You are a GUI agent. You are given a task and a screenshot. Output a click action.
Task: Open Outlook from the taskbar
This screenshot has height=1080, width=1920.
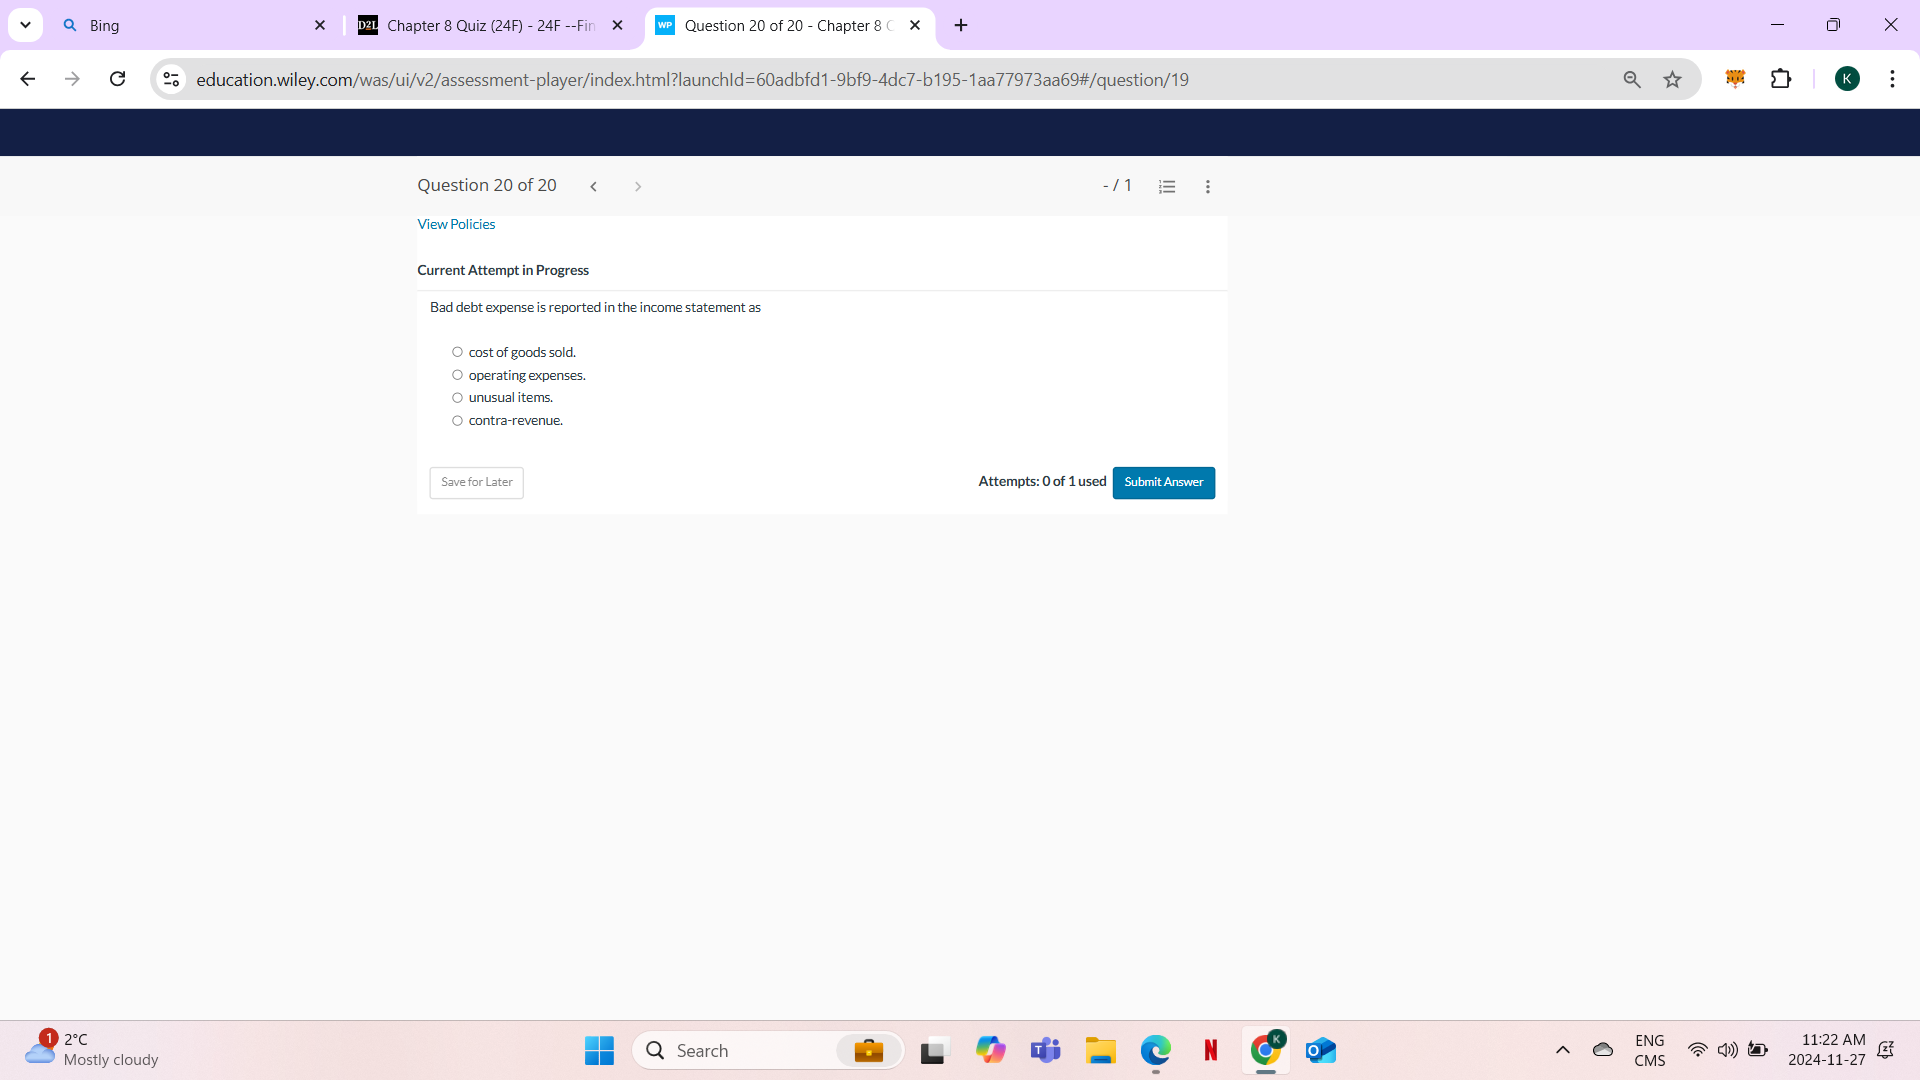[x=1320, y=1050]
